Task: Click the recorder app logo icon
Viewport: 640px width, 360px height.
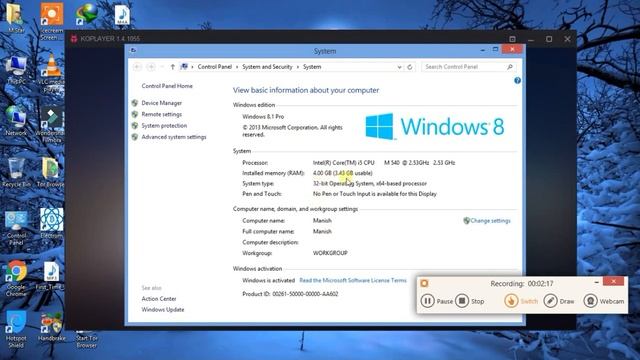Action: [x=424, y=283]
